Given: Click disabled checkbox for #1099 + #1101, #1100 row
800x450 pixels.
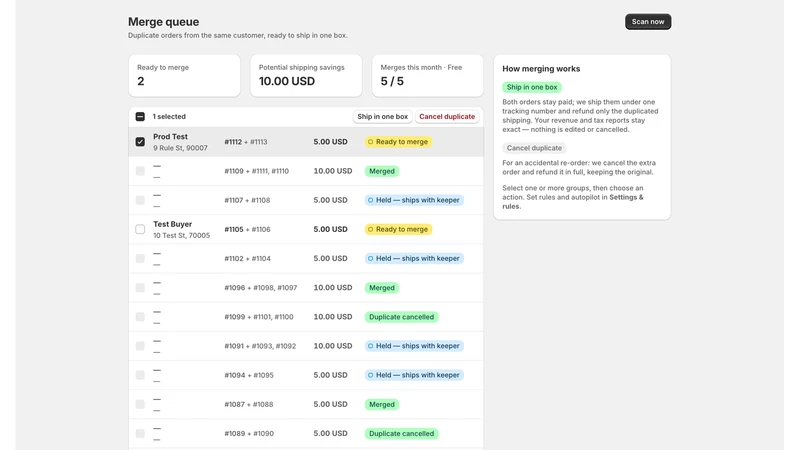Looking at the screenshot, I should click(x=140, y=317).
